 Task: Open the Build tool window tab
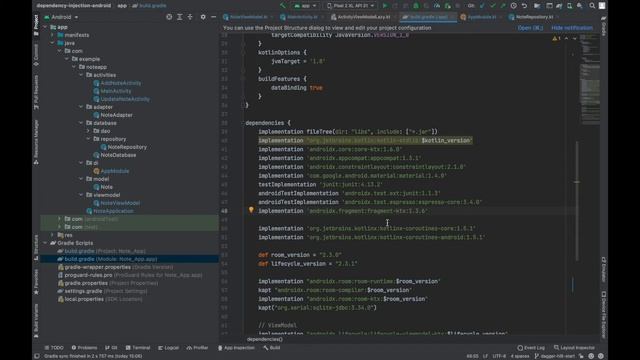pos(272,348)
